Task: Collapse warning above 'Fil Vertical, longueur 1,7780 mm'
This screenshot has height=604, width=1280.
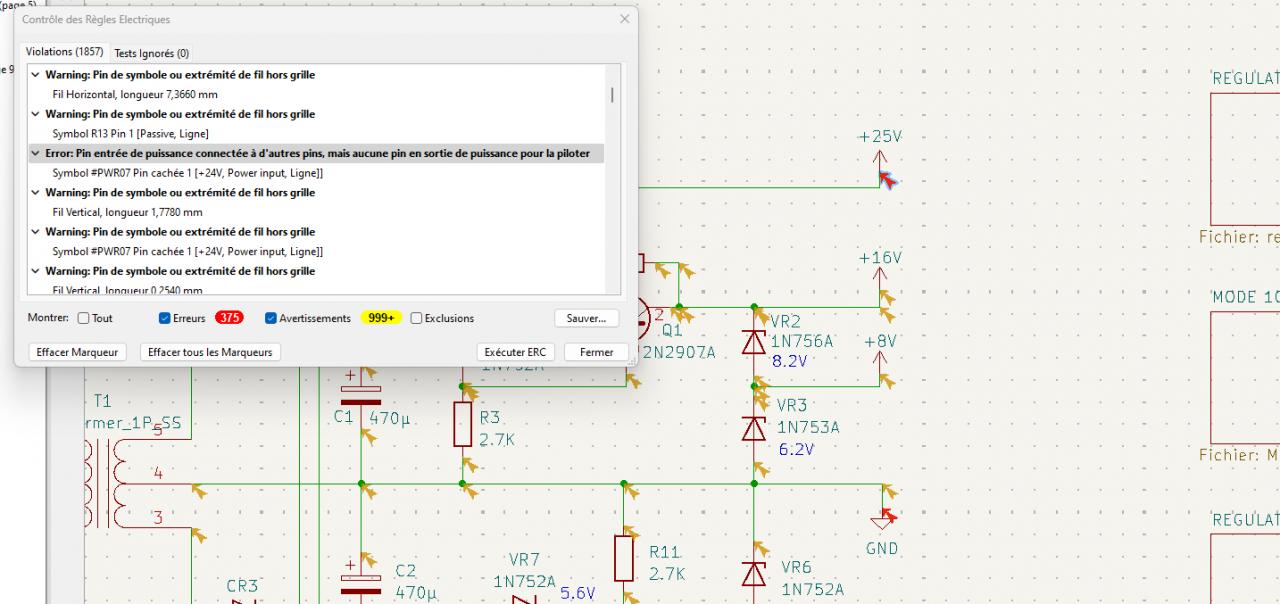Action: coord(37,192)
